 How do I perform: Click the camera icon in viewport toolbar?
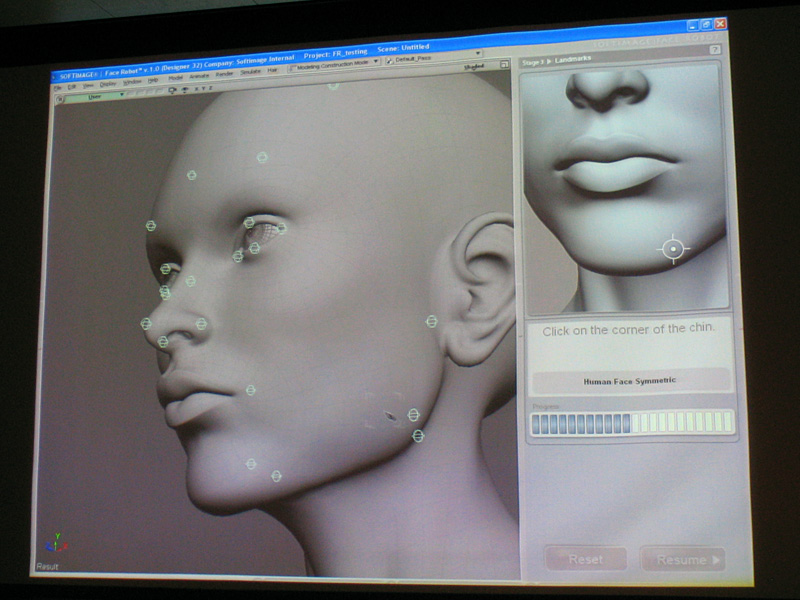pos(172,91)
